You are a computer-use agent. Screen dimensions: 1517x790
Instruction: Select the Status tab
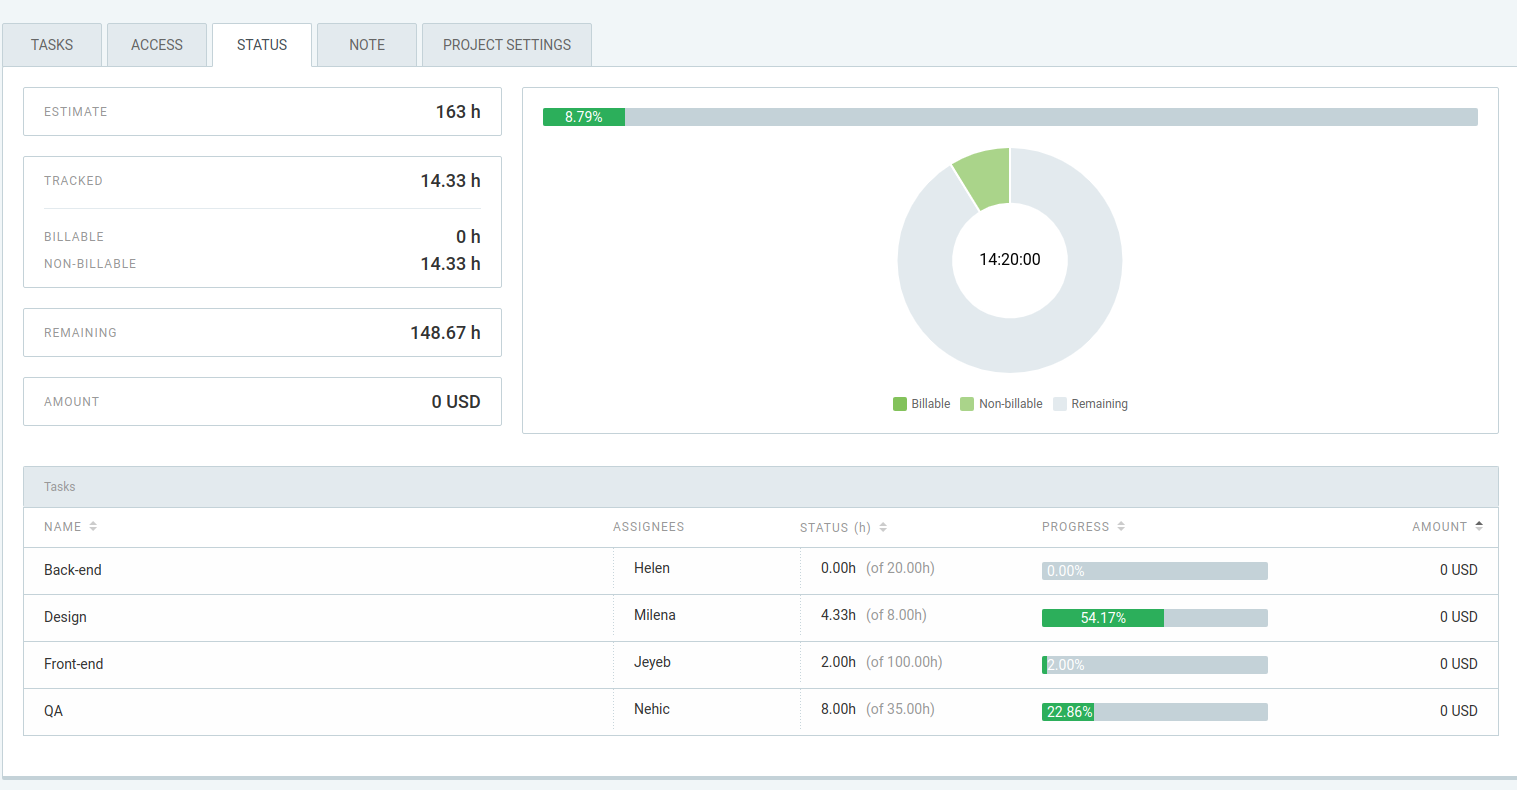click(x=262, y=45)
